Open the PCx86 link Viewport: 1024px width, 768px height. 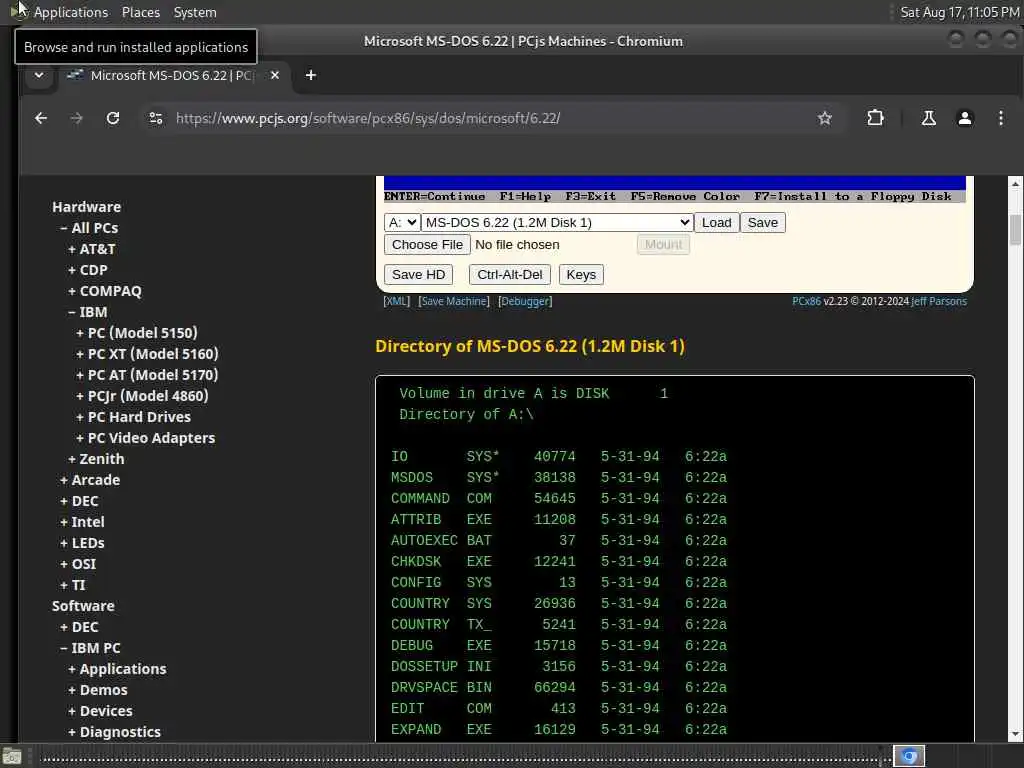[806, 301]
